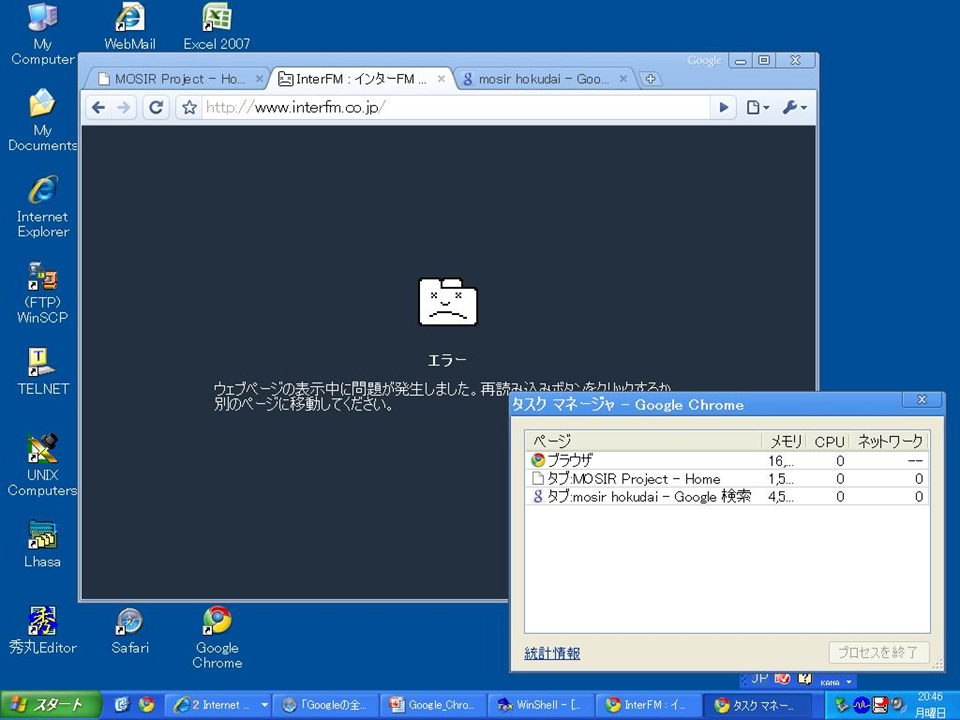
Task: Select ブラウザ row in Task Manager
Action: point(727,460)
